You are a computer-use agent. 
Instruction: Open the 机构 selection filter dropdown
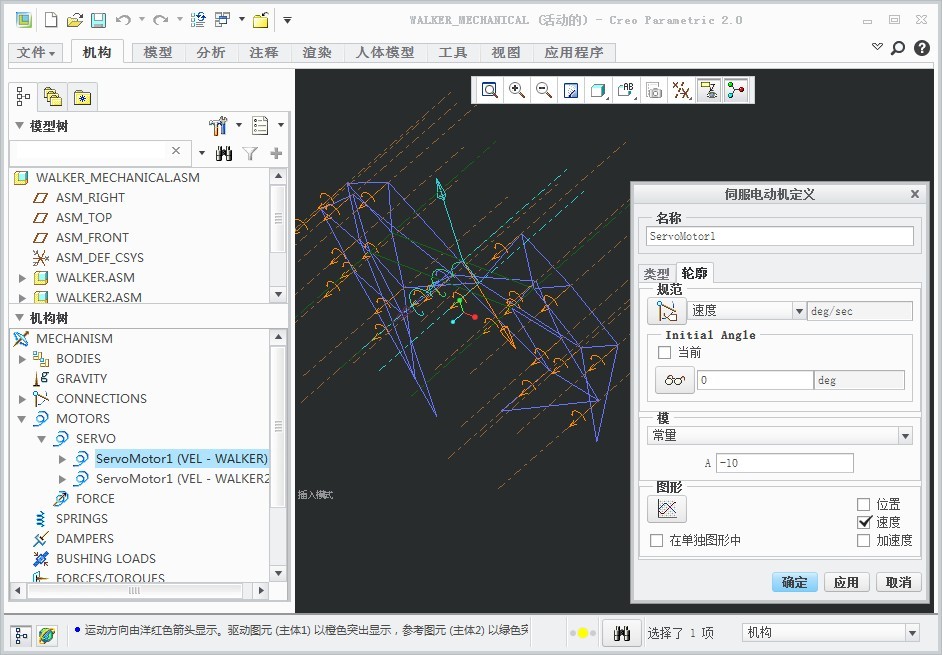tap(911, 633)
